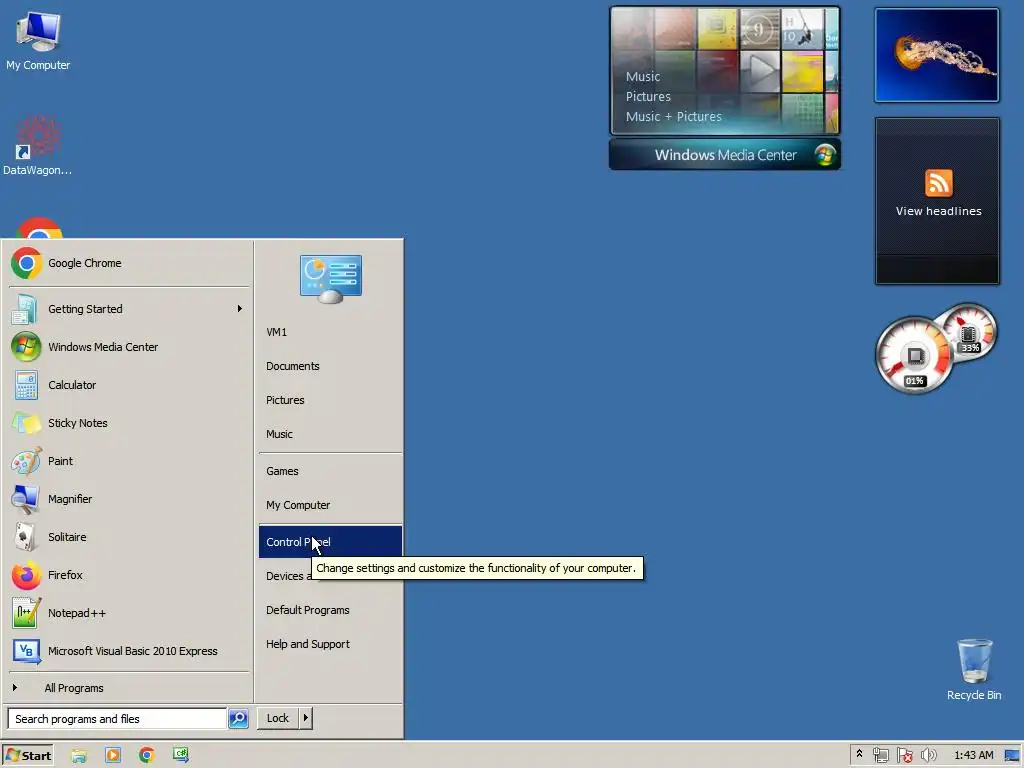Open Control Panel
1024x768 pixels.
(330, 542)
